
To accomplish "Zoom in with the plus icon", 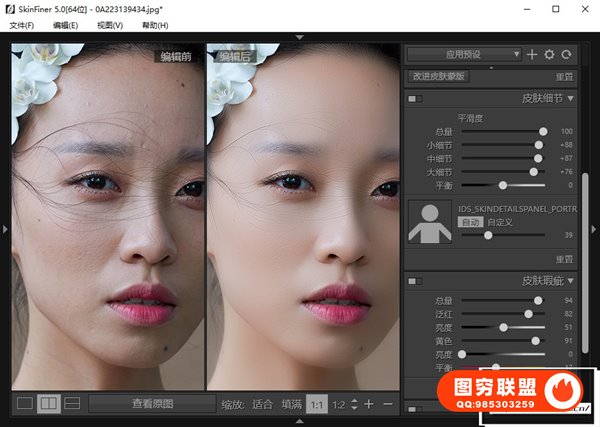I will click(369, 404).
